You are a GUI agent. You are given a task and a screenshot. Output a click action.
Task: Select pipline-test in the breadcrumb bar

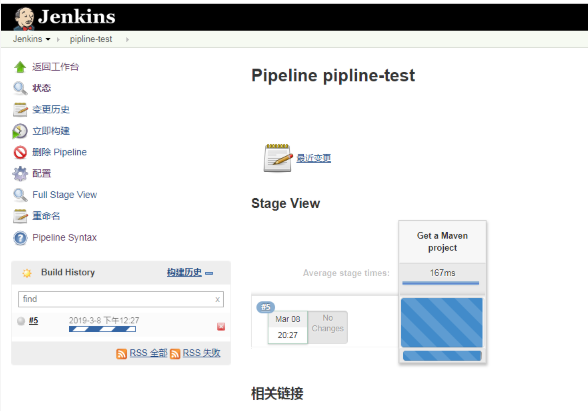(x=91, y=39)
